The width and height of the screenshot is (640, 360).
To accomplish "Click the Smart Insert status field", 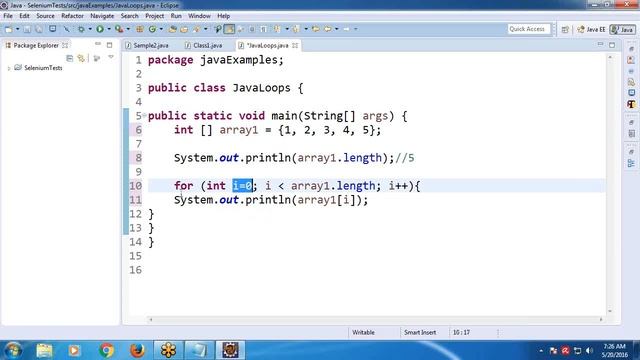I will 420,332.
